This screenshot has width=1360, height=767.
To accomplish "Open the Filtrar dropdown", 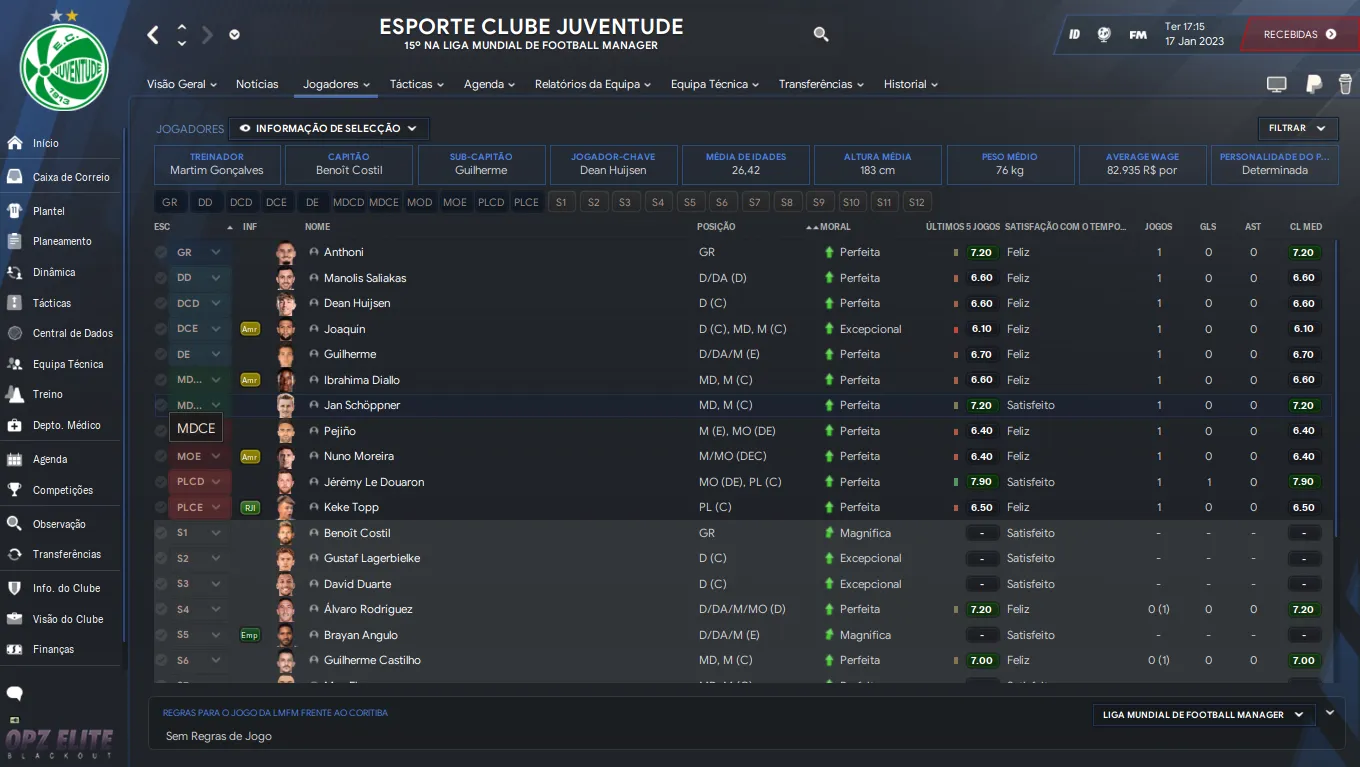I will click(x=1297, y=128).
